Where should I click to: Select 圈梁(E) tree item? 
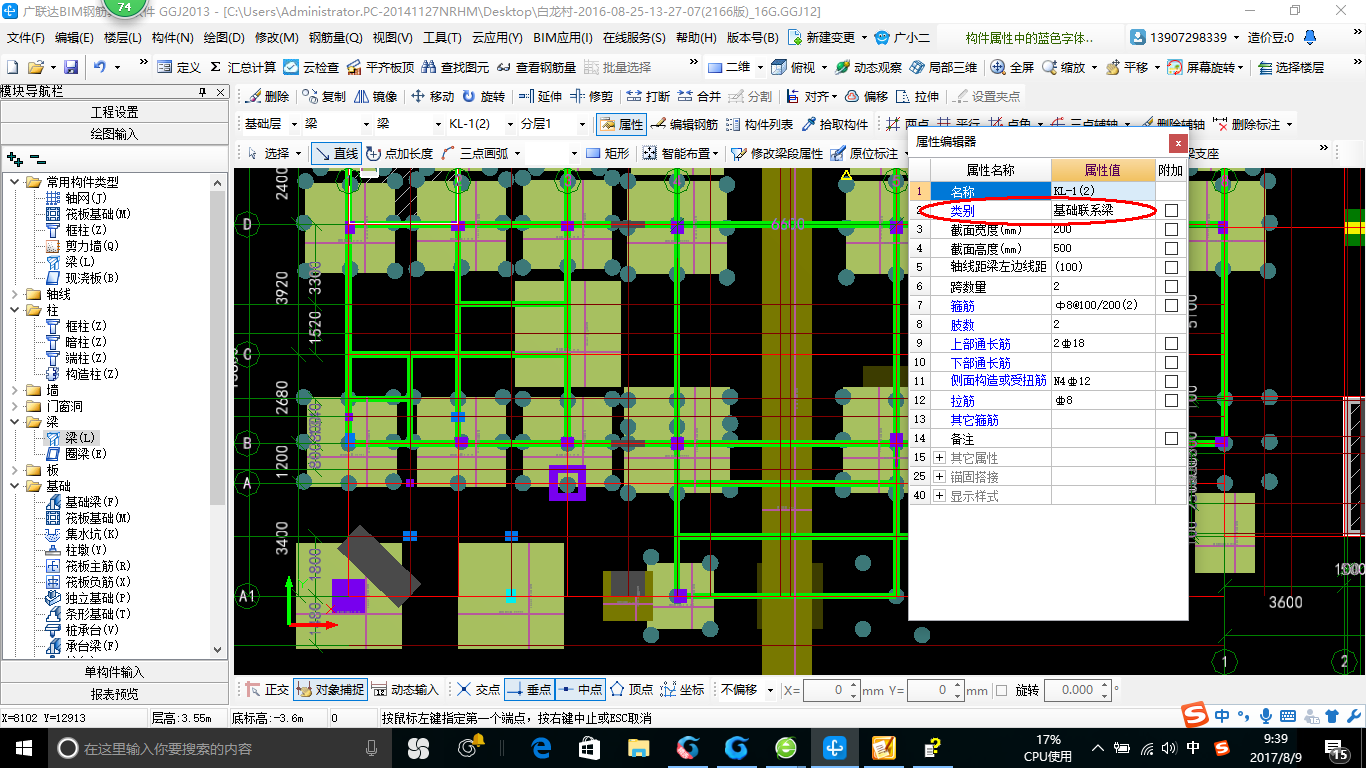[77, 454]
